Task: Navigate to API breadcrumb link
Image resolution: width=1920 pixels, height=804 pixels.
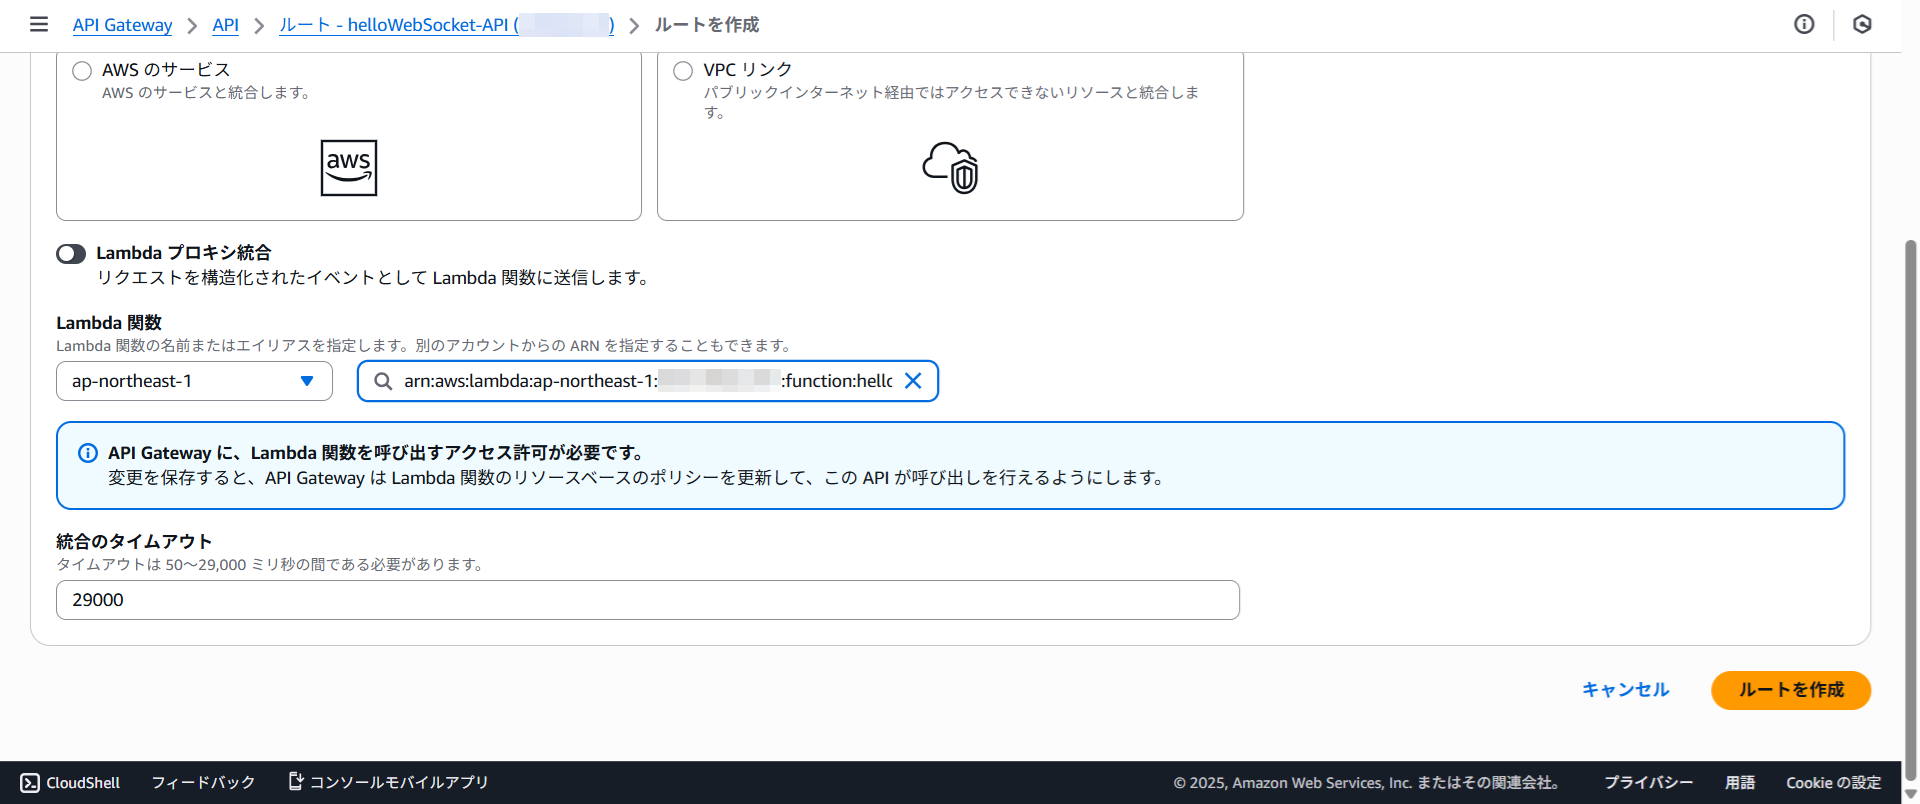Action: 225,25
